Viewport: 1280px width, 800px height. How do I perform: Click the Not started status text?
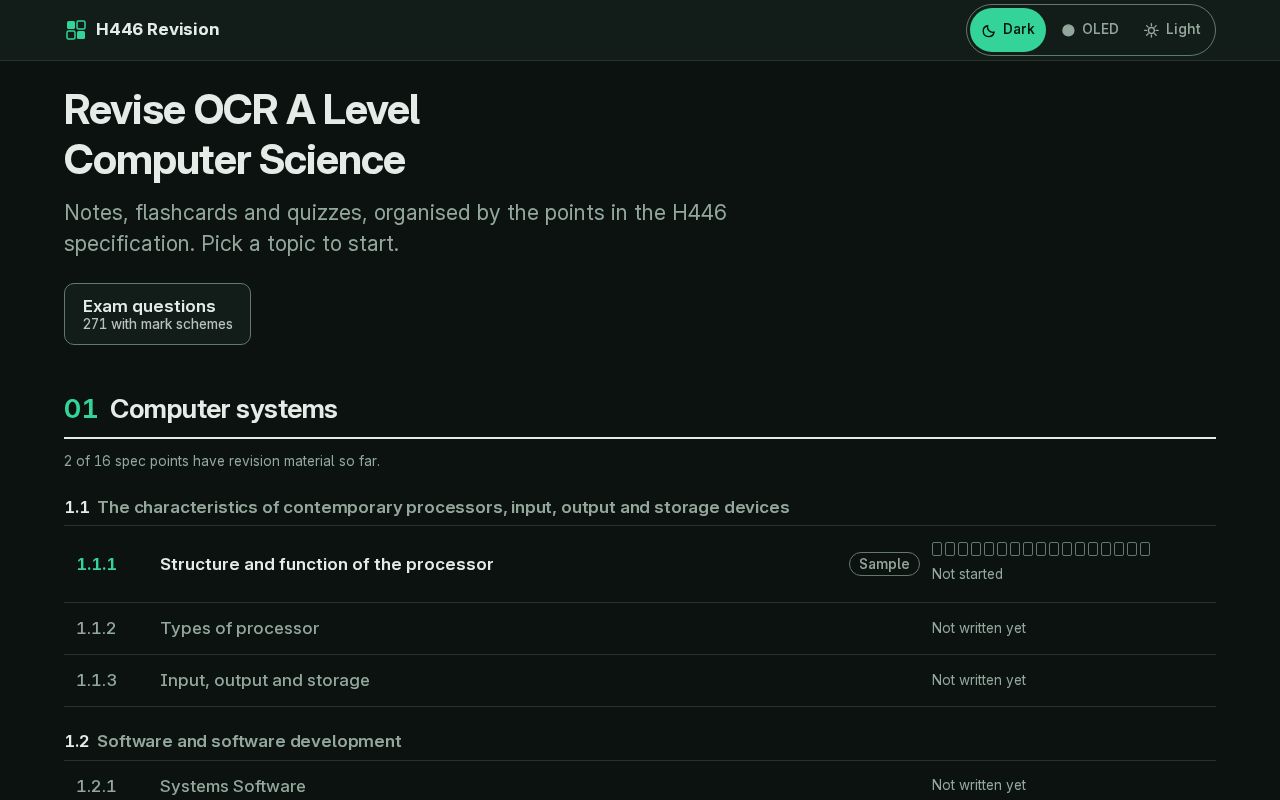coord(967,574)
